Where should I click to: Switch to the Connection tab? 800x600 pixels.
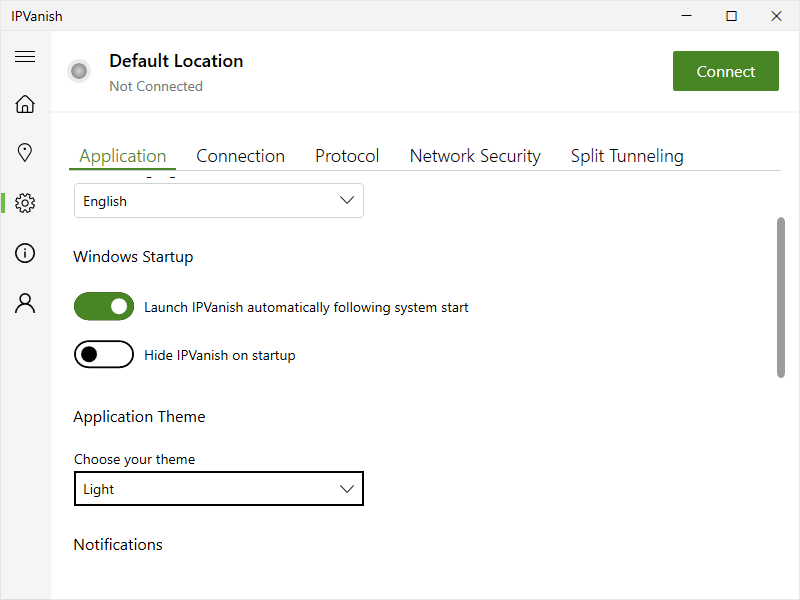(x=240, y=156)
